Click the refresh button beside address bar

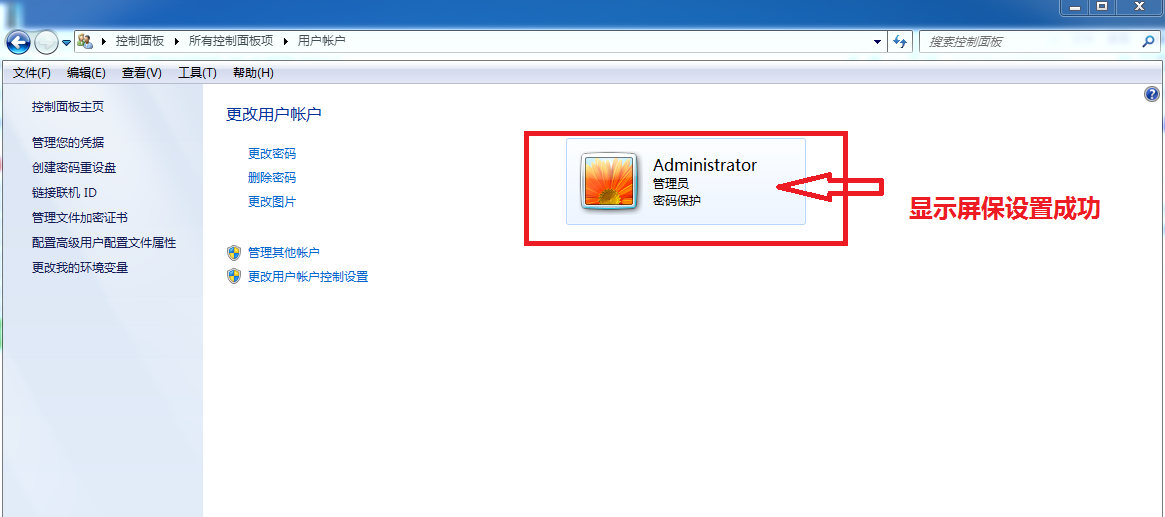(x=900, y=42)
